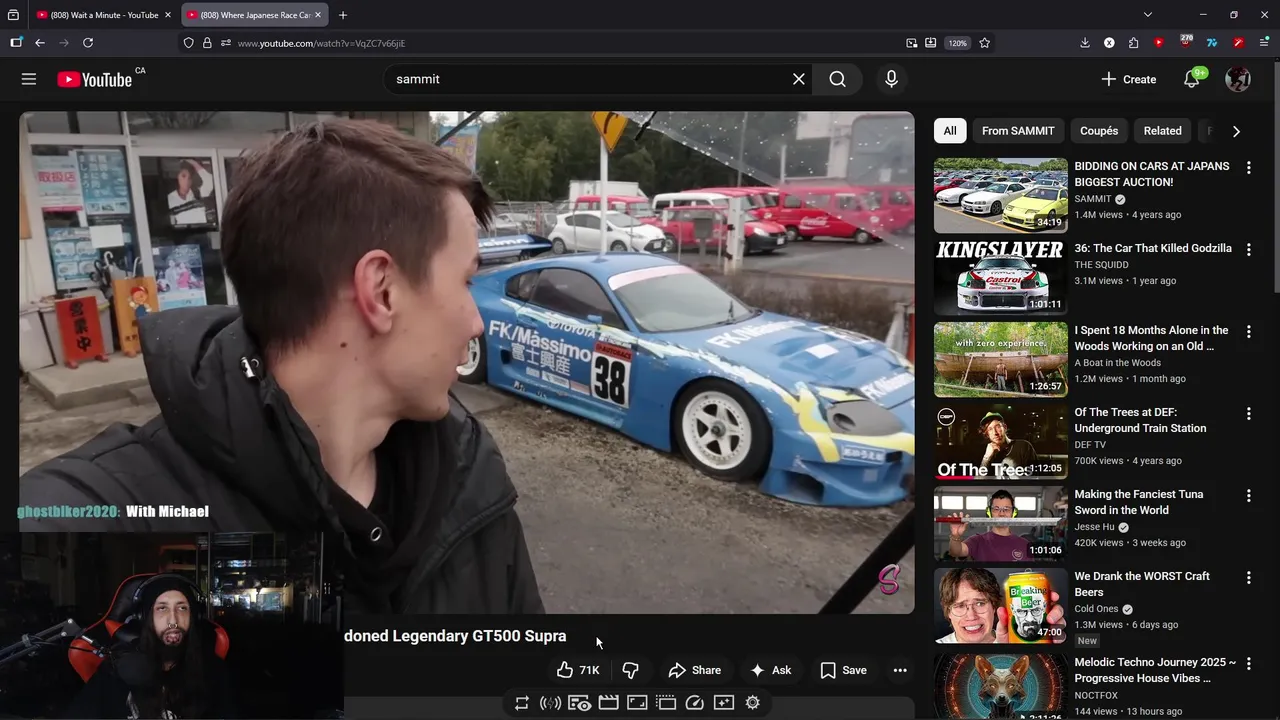Toggle the loop video extension icon
This screenshot has width=1280, height=720.
pos(522,703)
